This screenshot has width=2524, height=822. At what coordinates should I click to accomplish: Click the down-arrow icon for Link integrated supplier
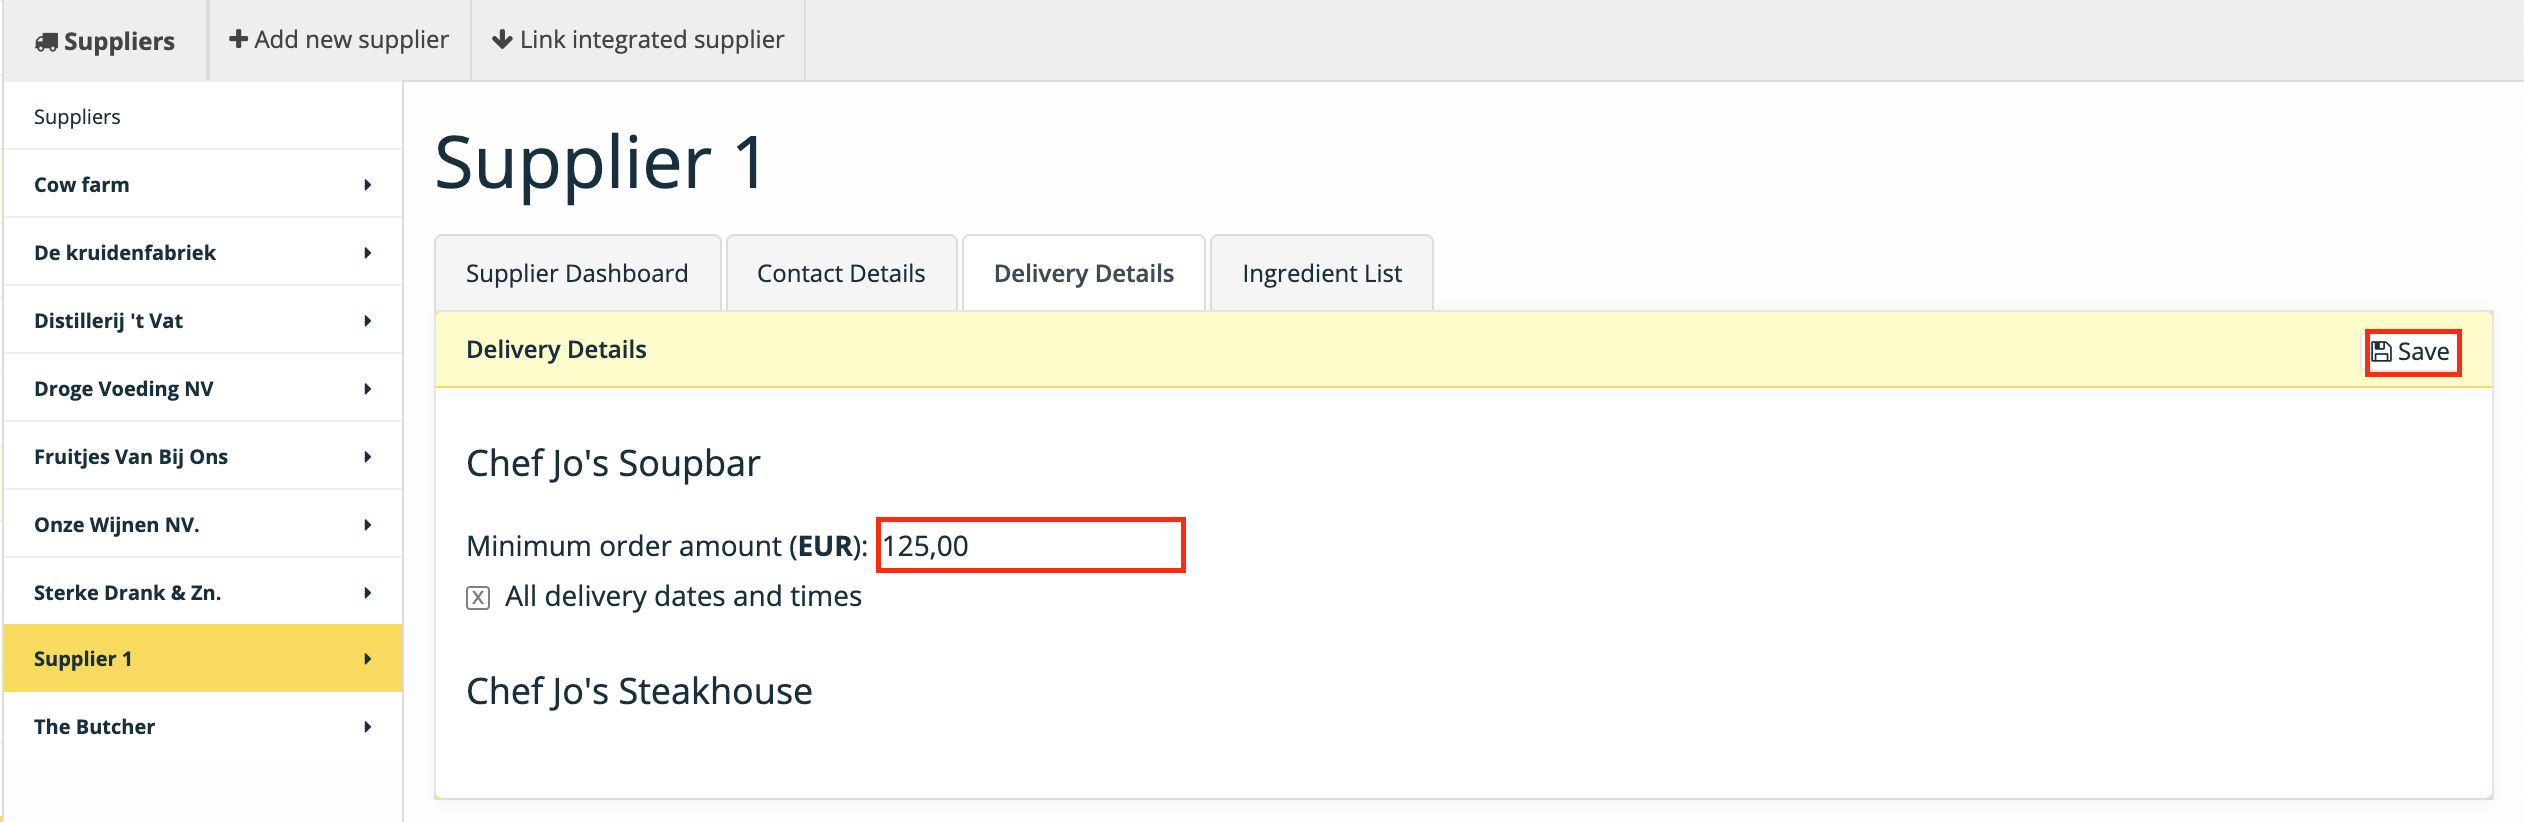[x=502, y=39]
